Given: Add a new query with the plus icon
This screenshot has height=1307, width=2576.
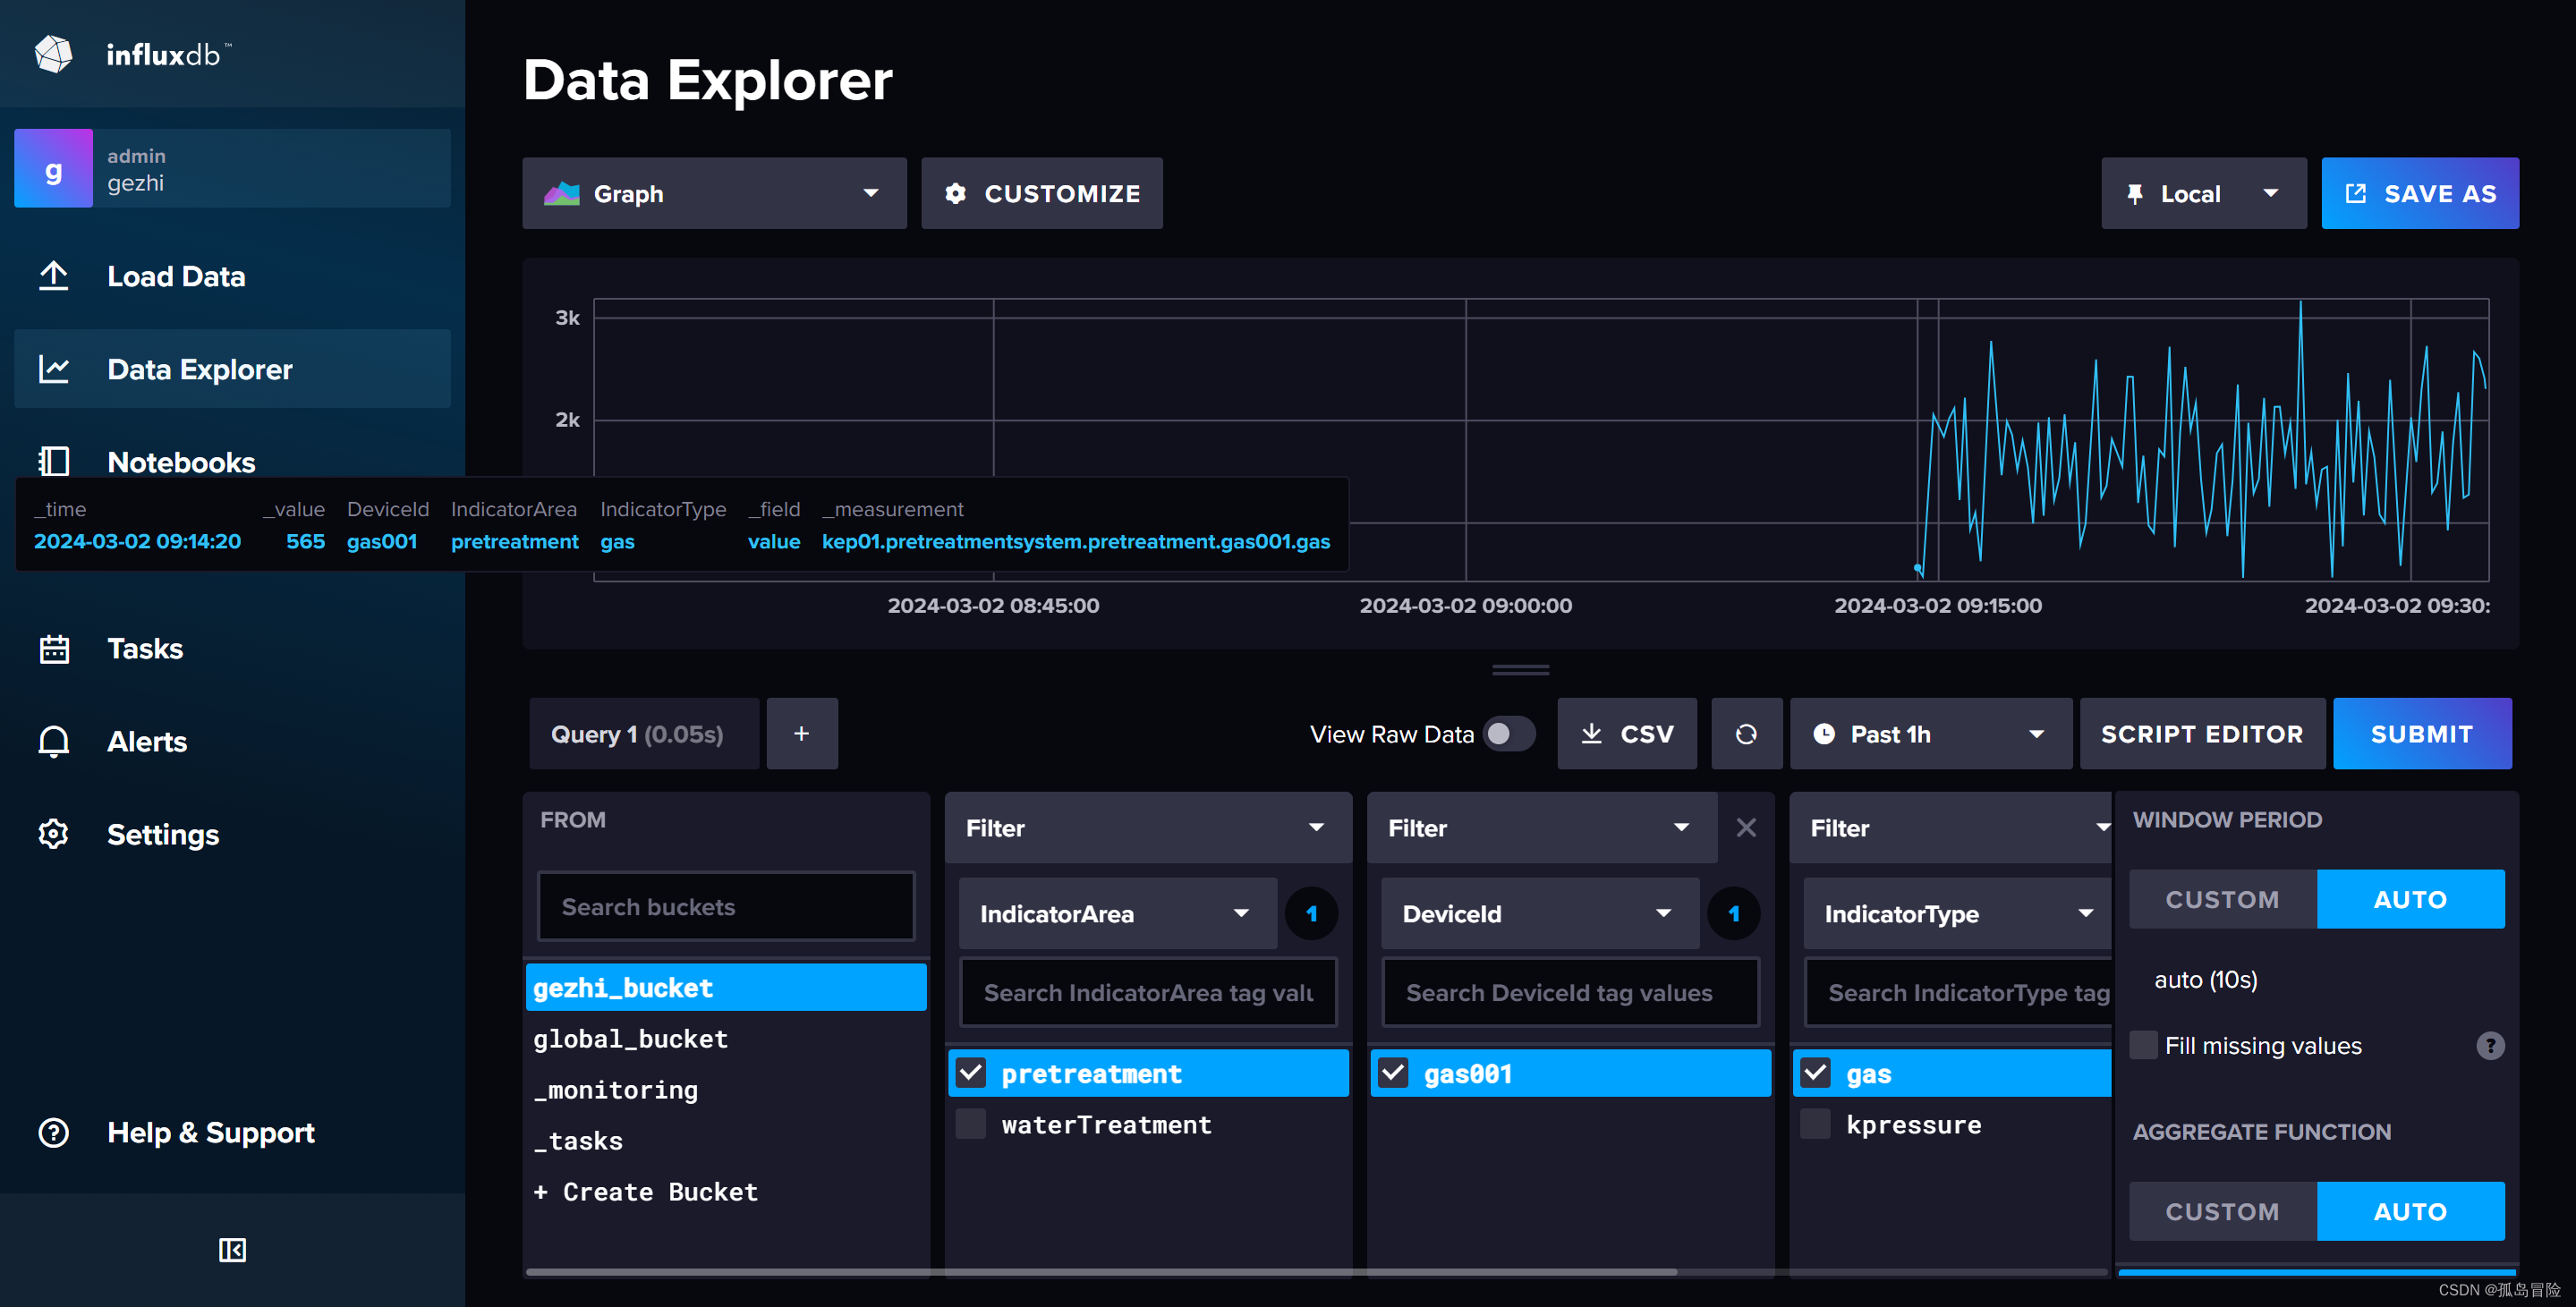Looking at the screenshot, I should 802,733.
